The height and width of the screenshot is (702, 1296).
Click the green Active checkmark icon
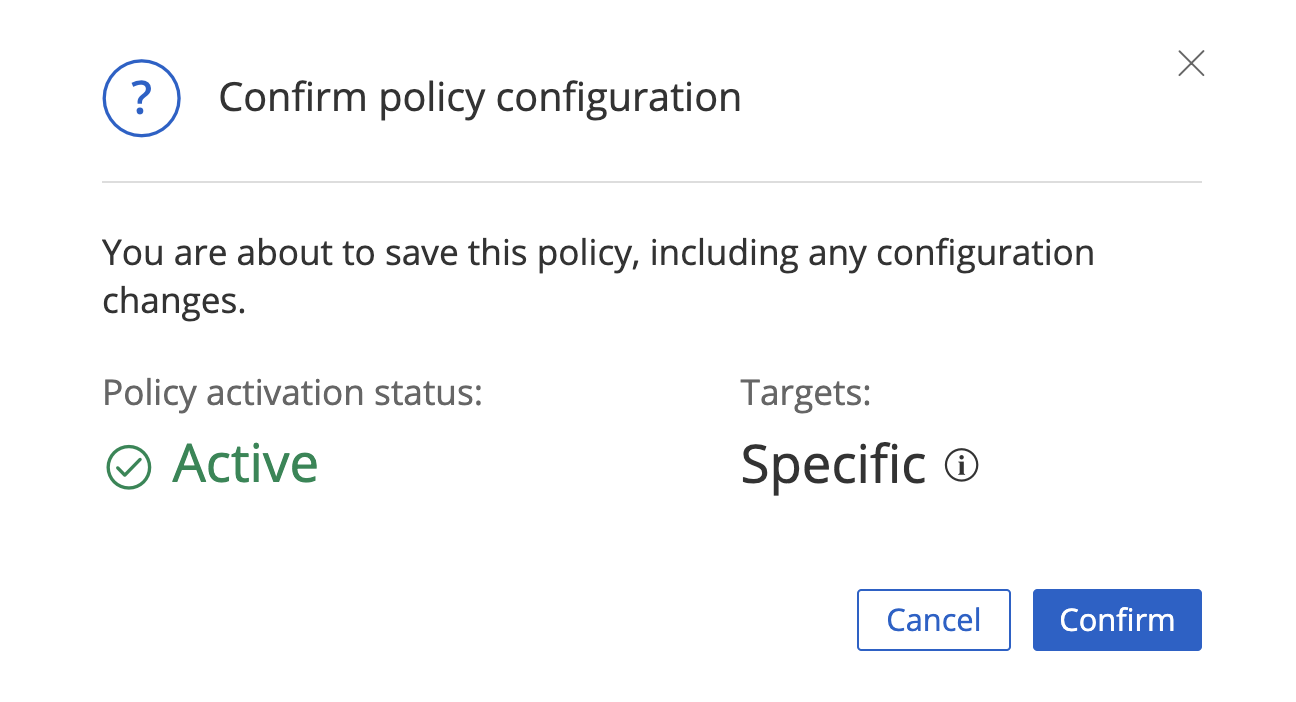point(128,467)
